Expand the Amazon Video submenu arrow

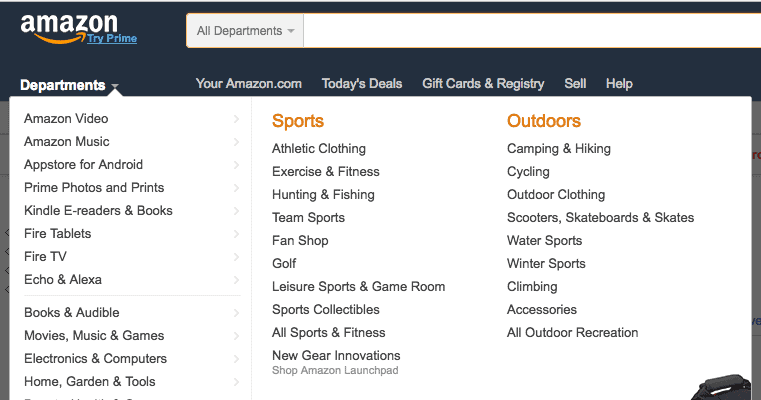click(236, 119)
